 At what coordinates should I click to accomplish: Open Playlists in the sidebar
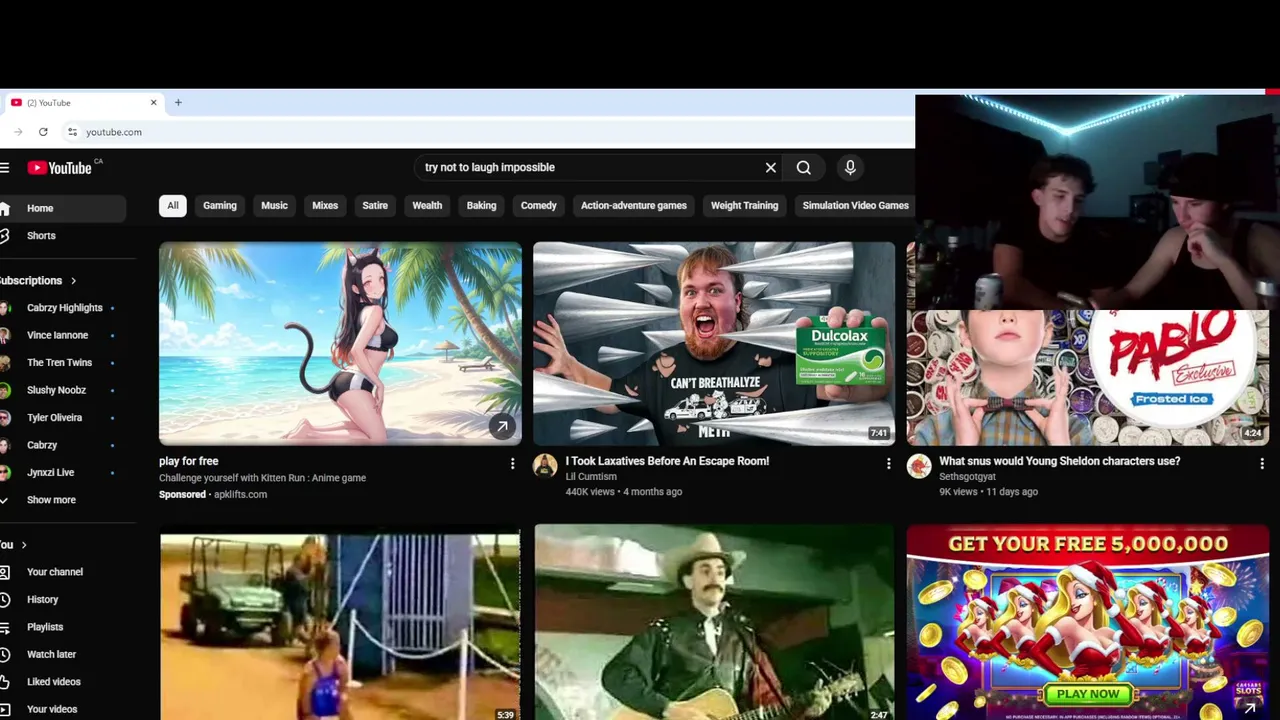pyautogui.click(x=45, y=627)
